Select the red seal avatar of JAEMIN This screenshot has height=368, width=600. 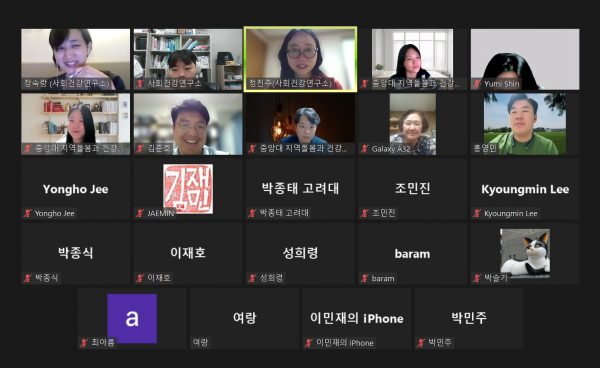point(188,189)
